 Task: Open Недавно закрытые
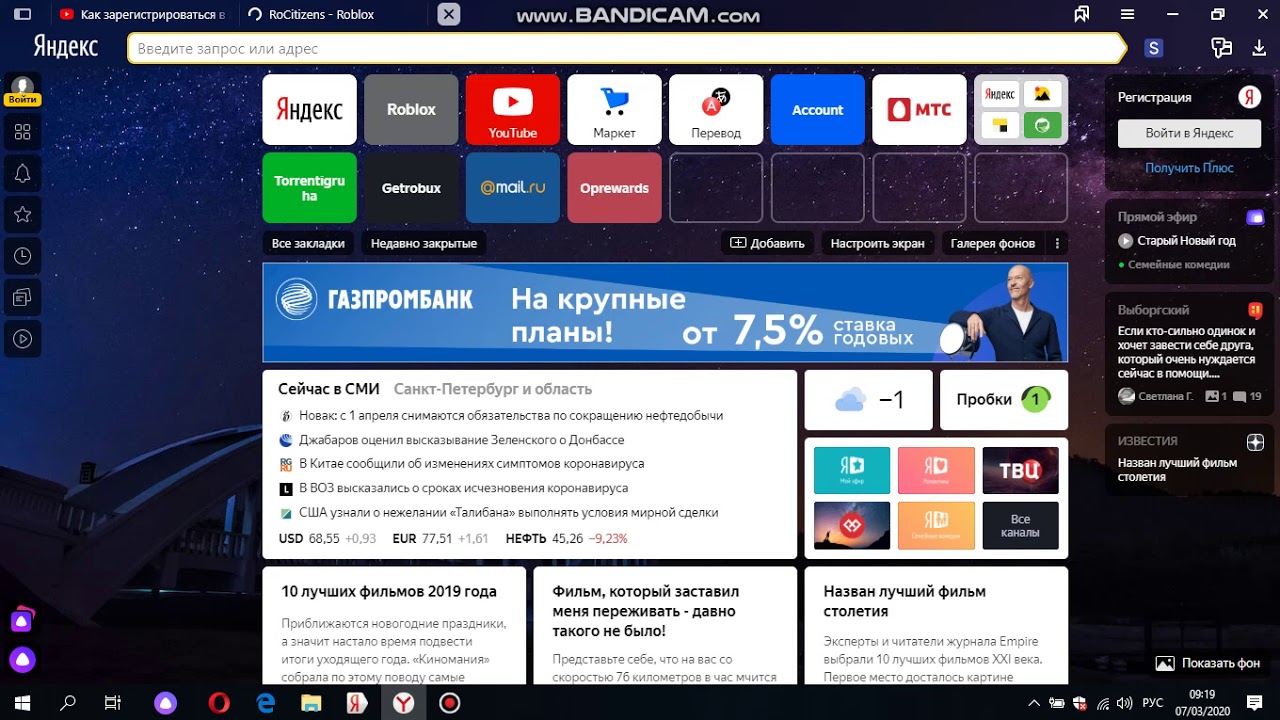click(x=424, y=243)
